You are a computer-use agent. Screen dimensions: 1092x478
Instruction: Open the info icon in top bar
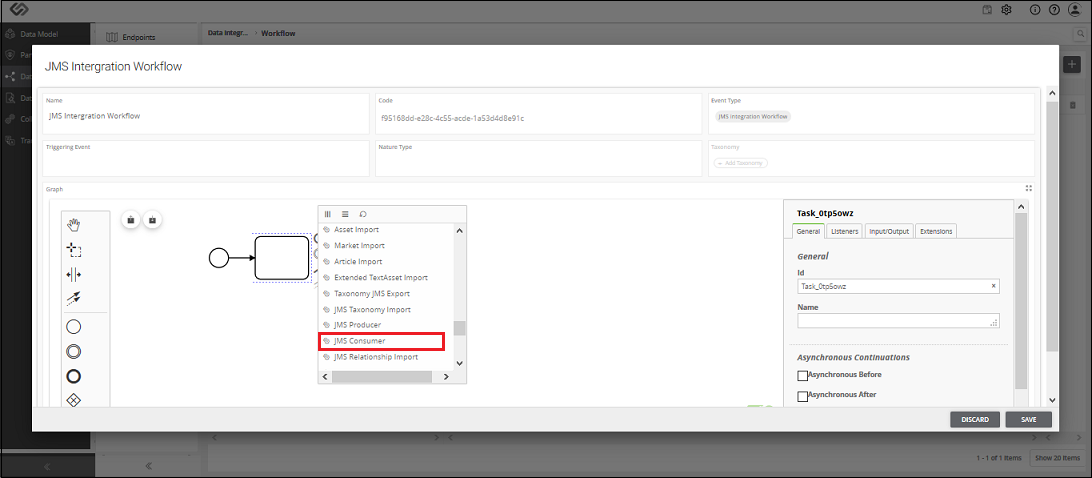[x=1035, y=10]
